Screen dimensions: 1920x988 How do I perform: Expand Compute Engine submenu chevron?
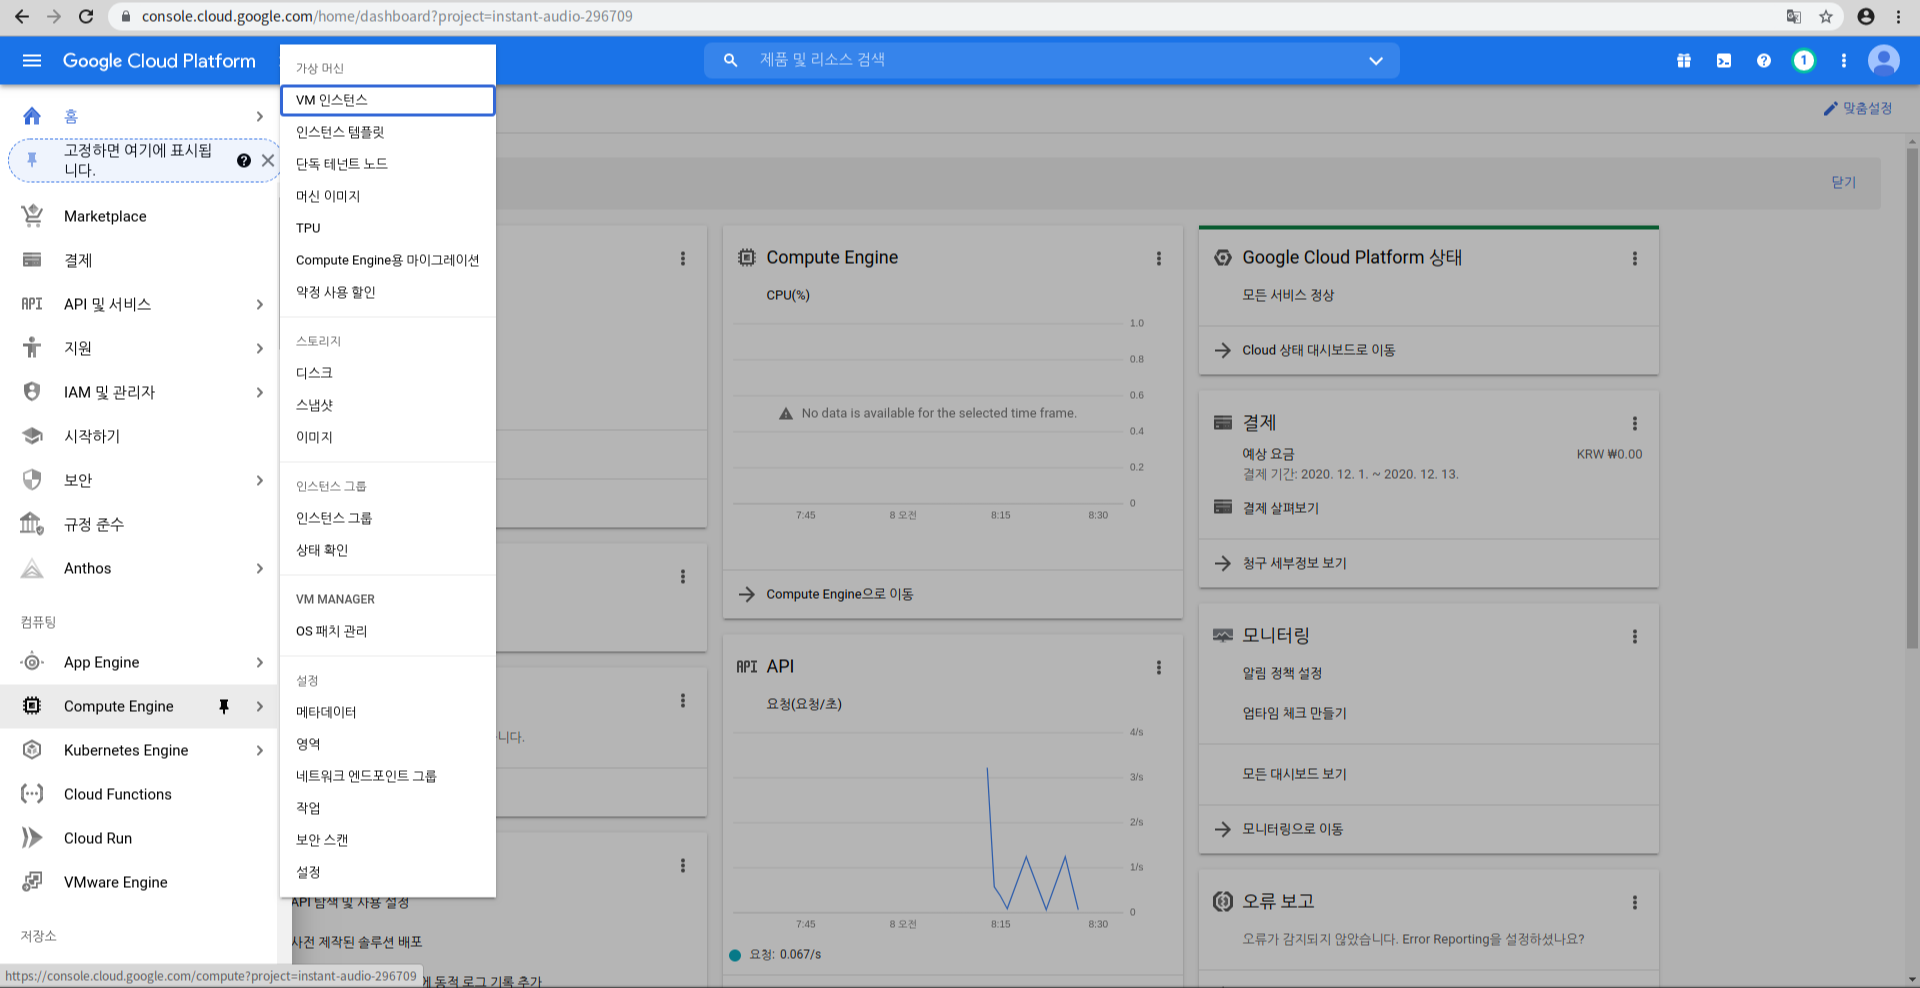point(260,706)
